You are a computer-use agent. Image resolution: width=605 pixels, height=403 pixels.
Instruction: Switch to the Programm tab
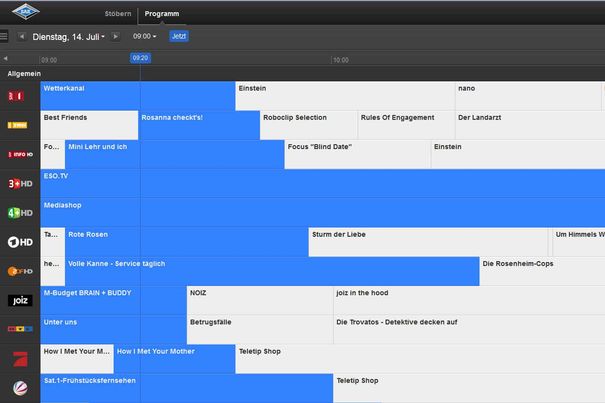click(161, 14)
